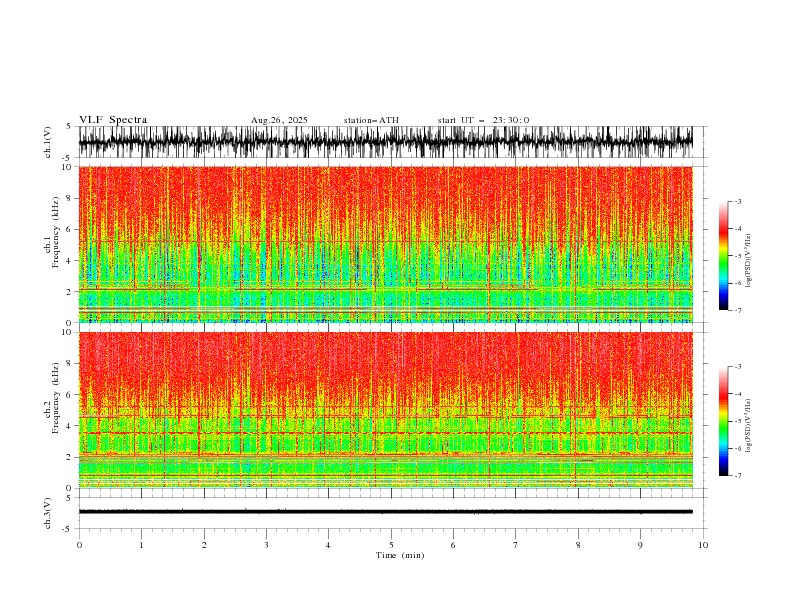Click the ch.1 "Frequency (kHz)" axis label
The height and width of the screenshot is (612, 792).
point(55,232)
